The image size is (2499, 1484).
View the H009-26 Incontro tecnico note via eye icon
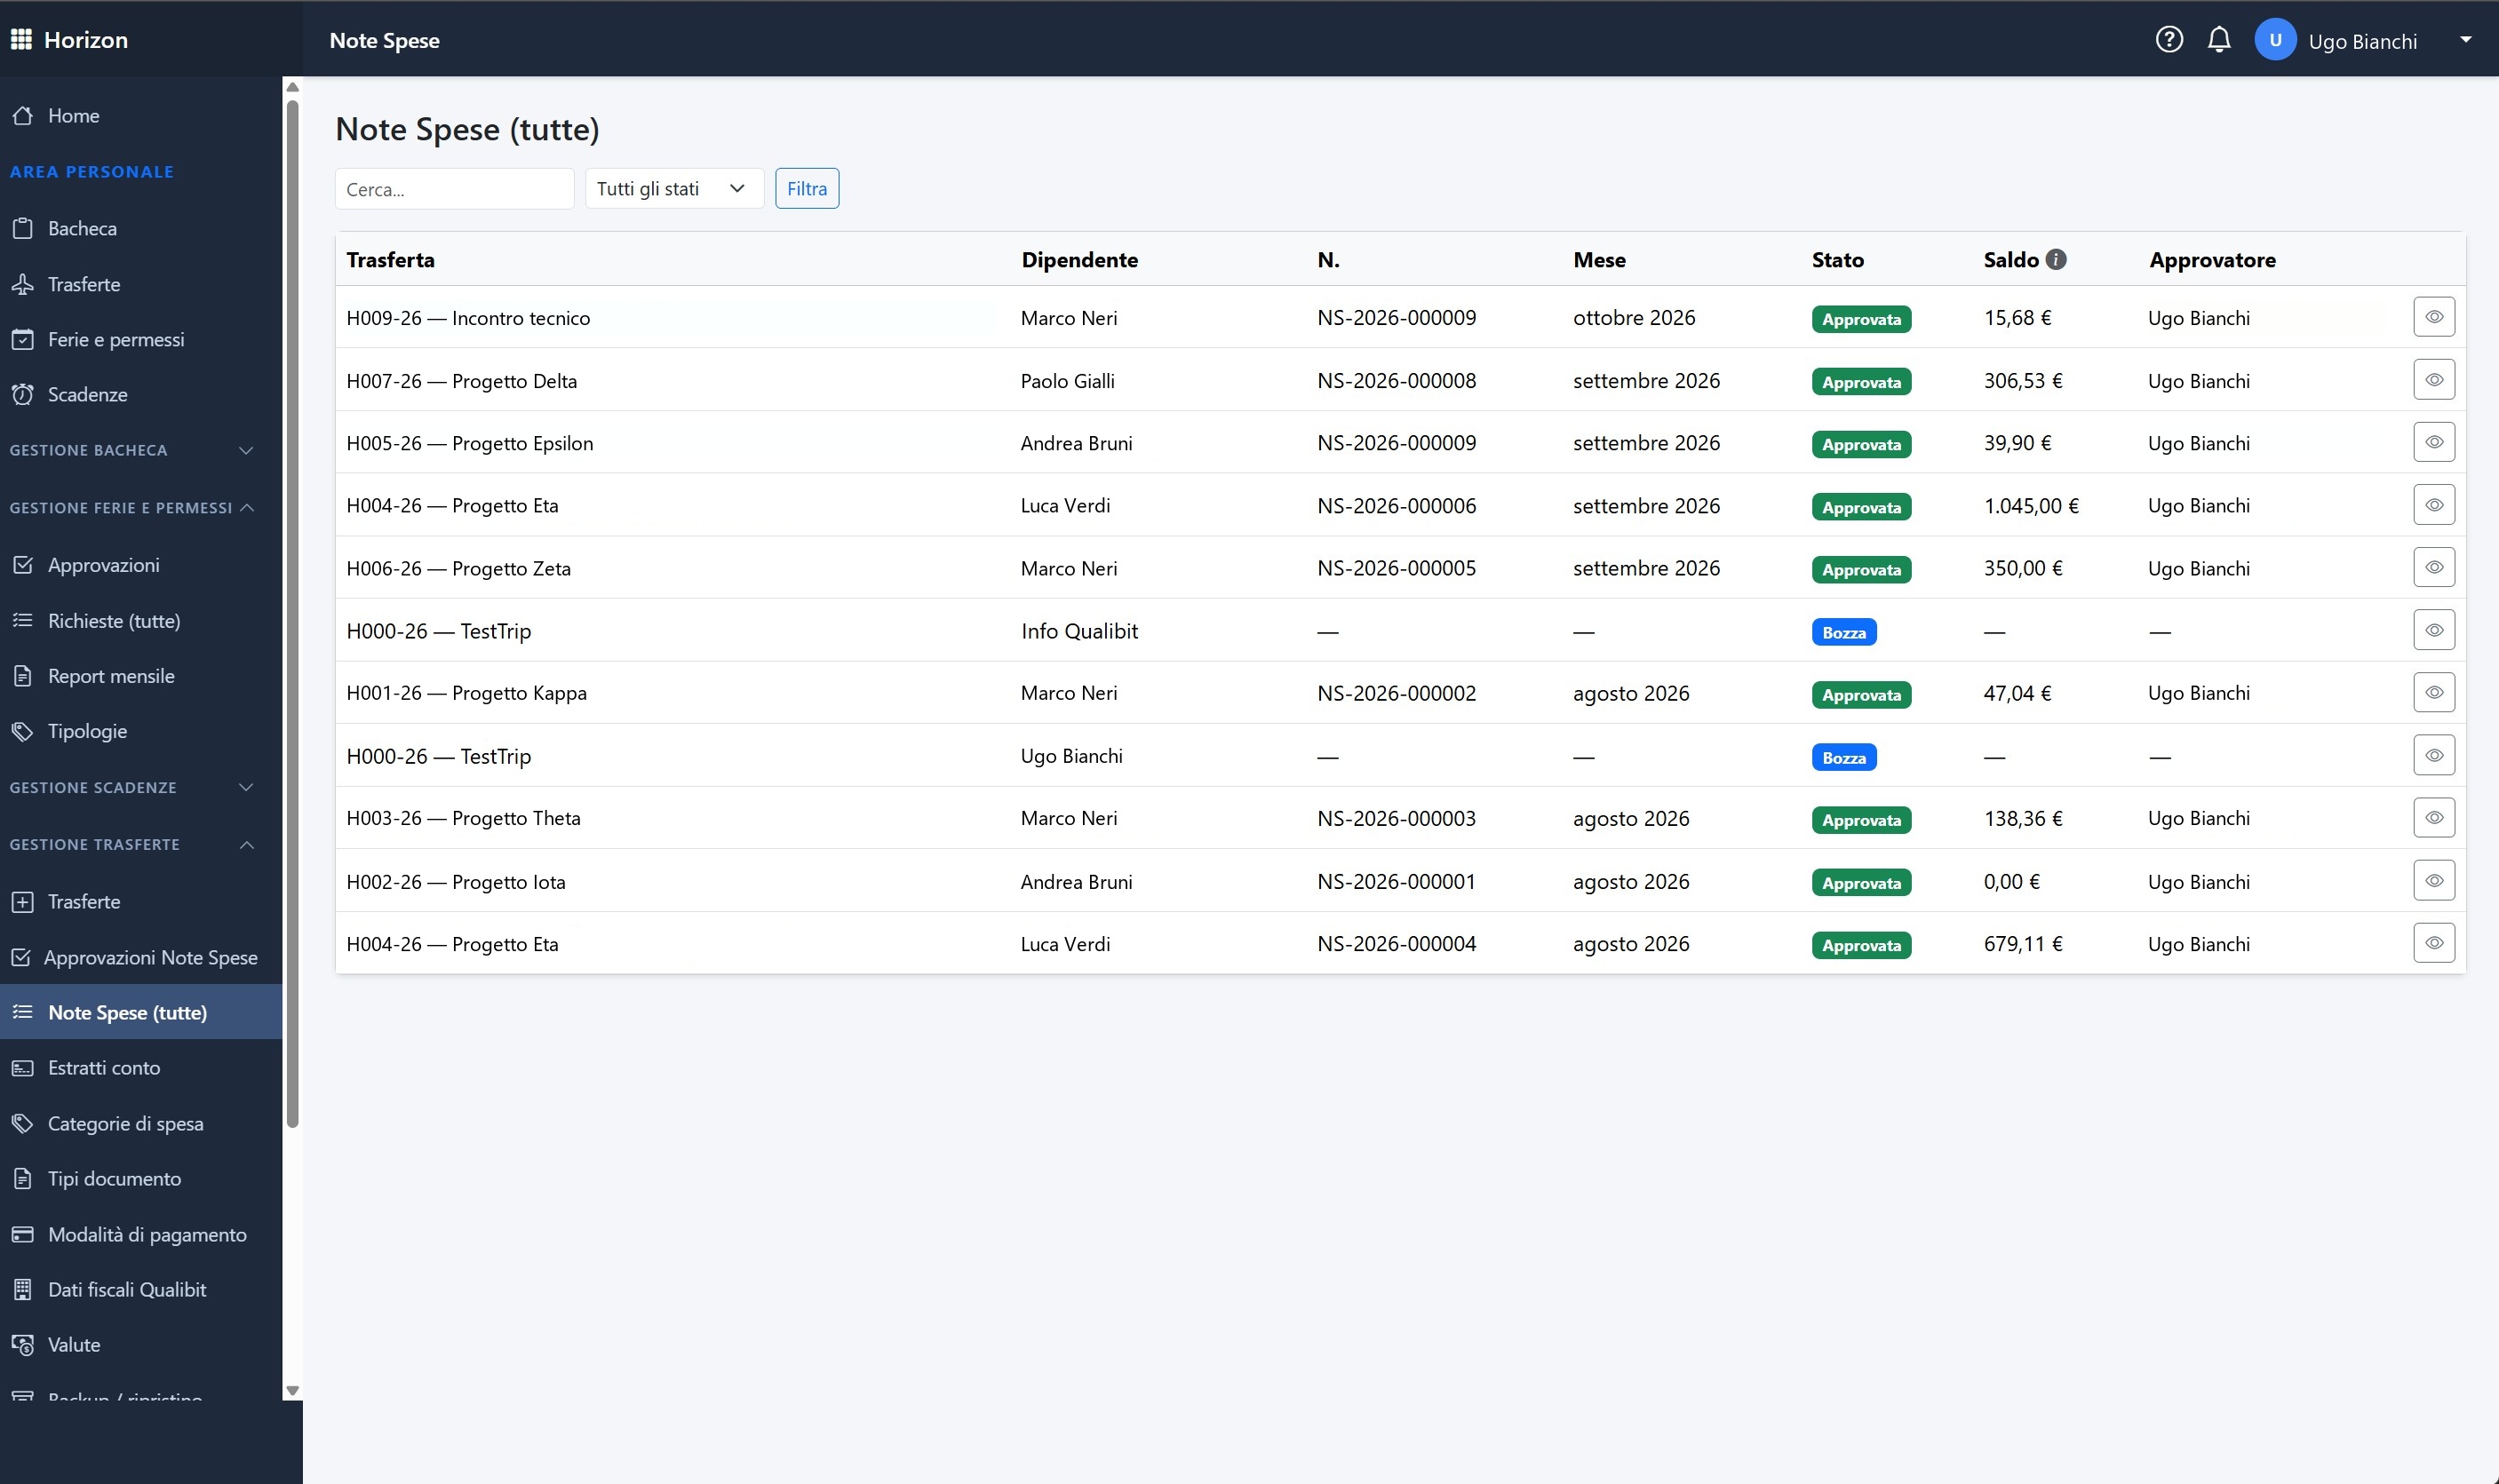[x=2434, y=317]
